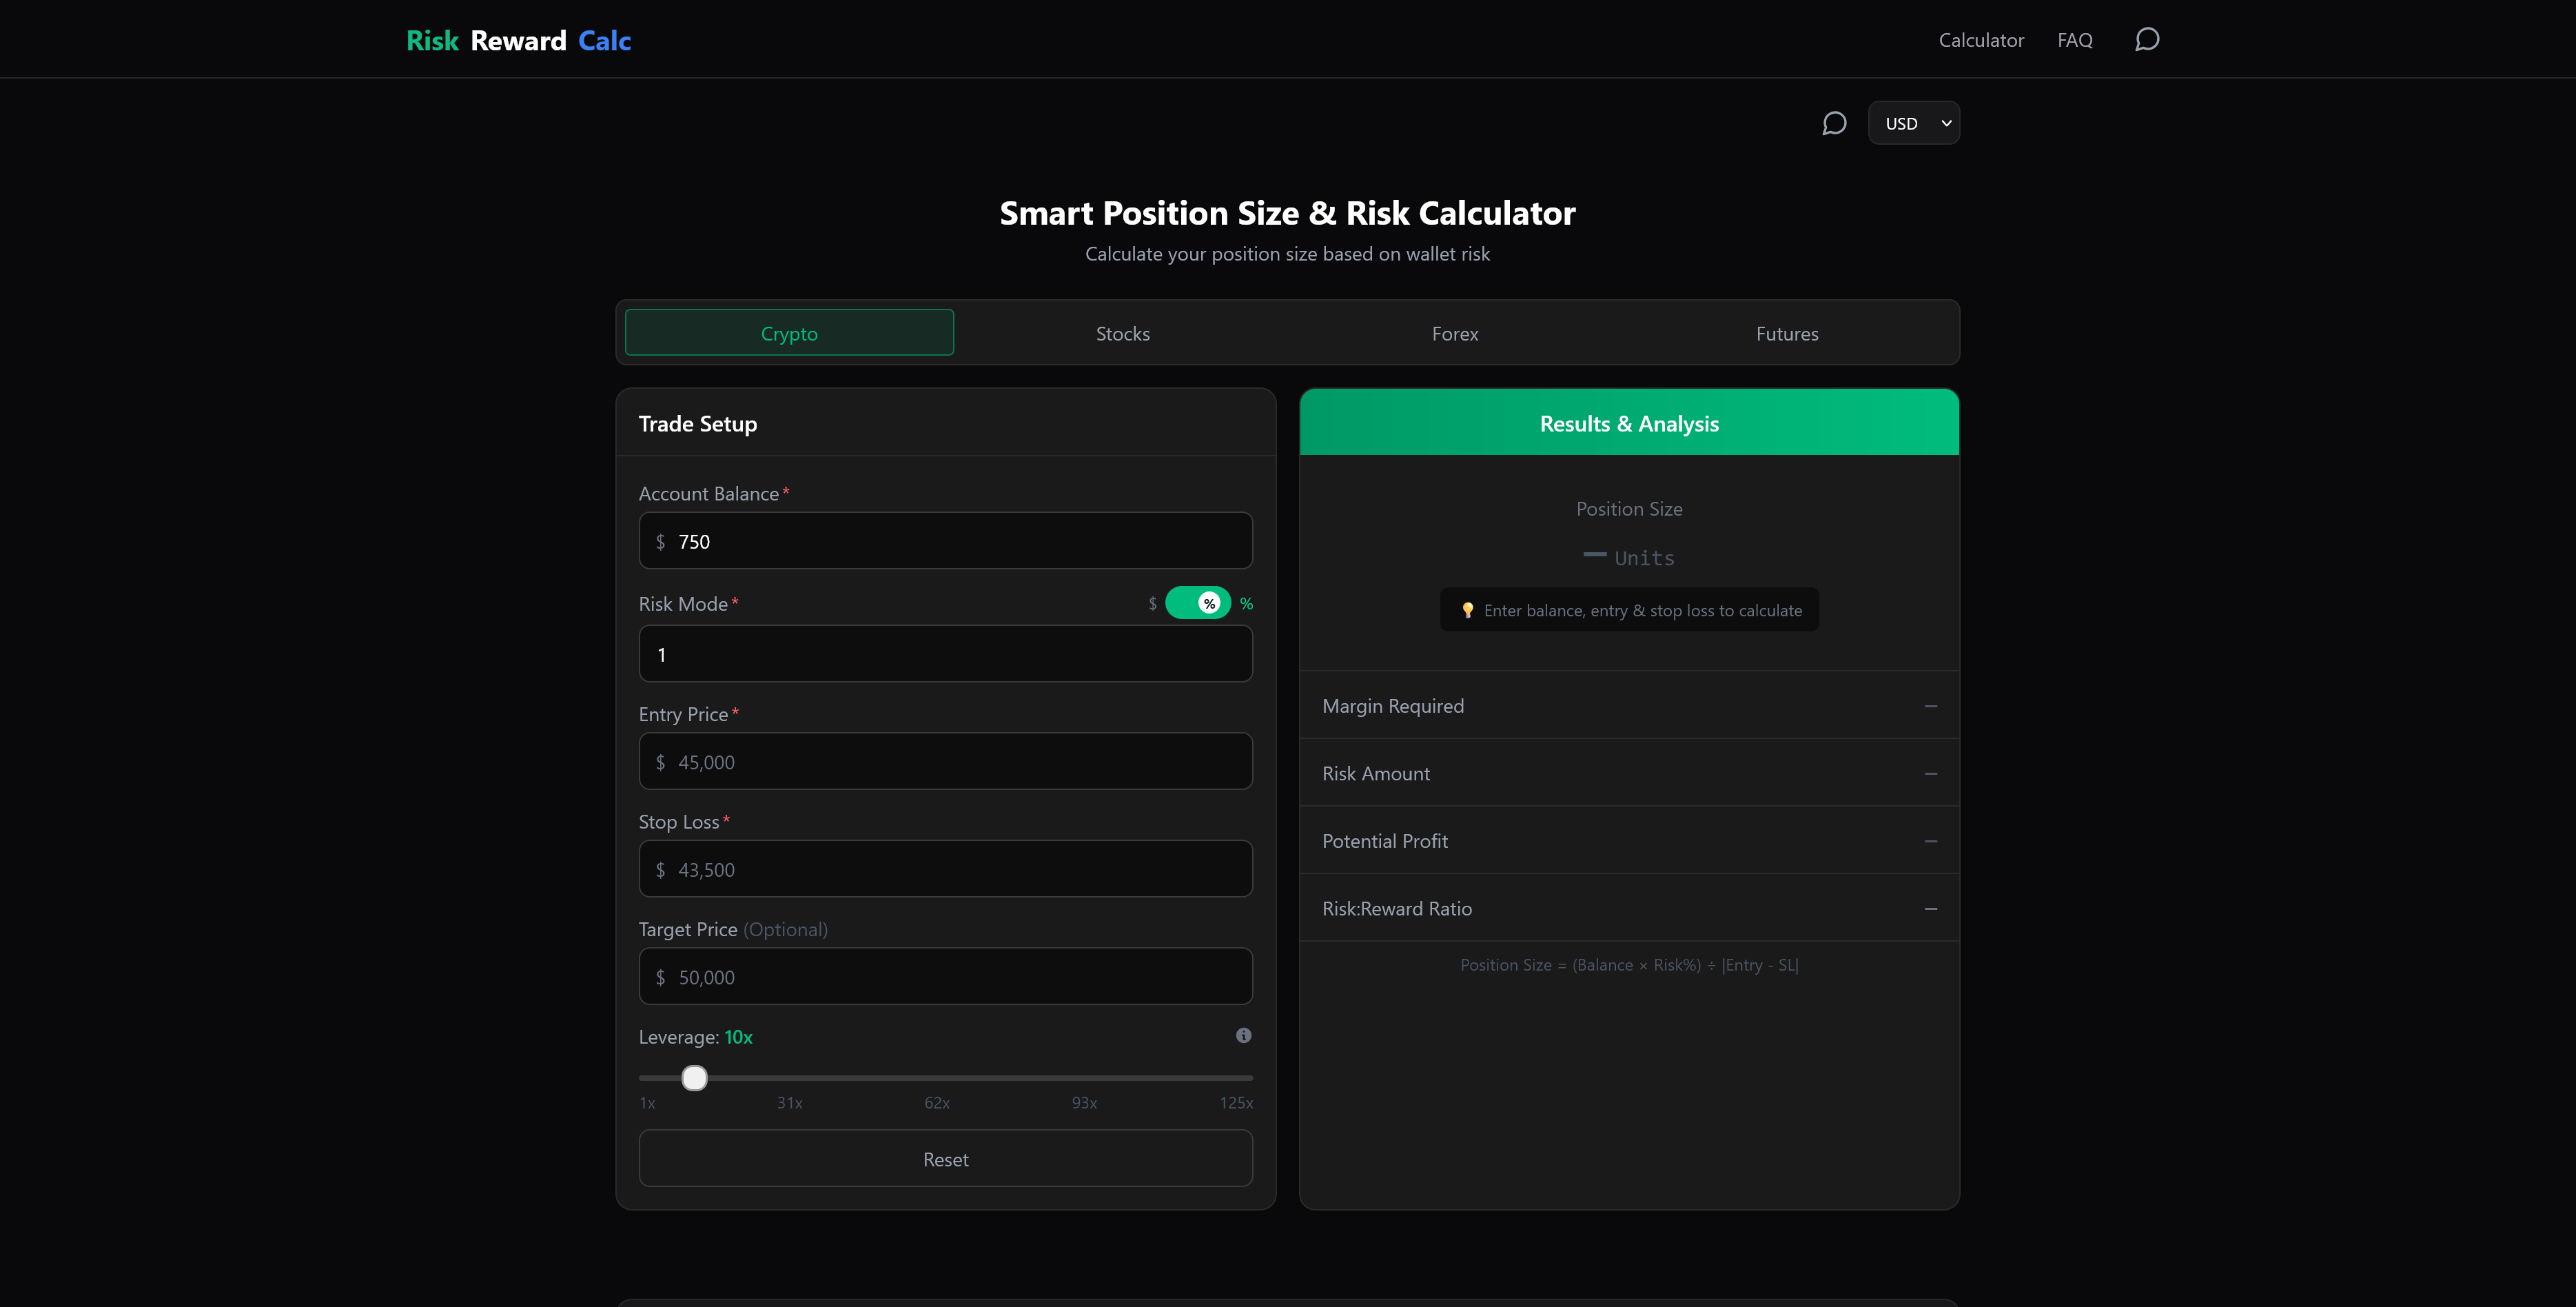The image size is (2576, 1307).
Task: Open the USD currency dropdown
Action: point(1913,122)
